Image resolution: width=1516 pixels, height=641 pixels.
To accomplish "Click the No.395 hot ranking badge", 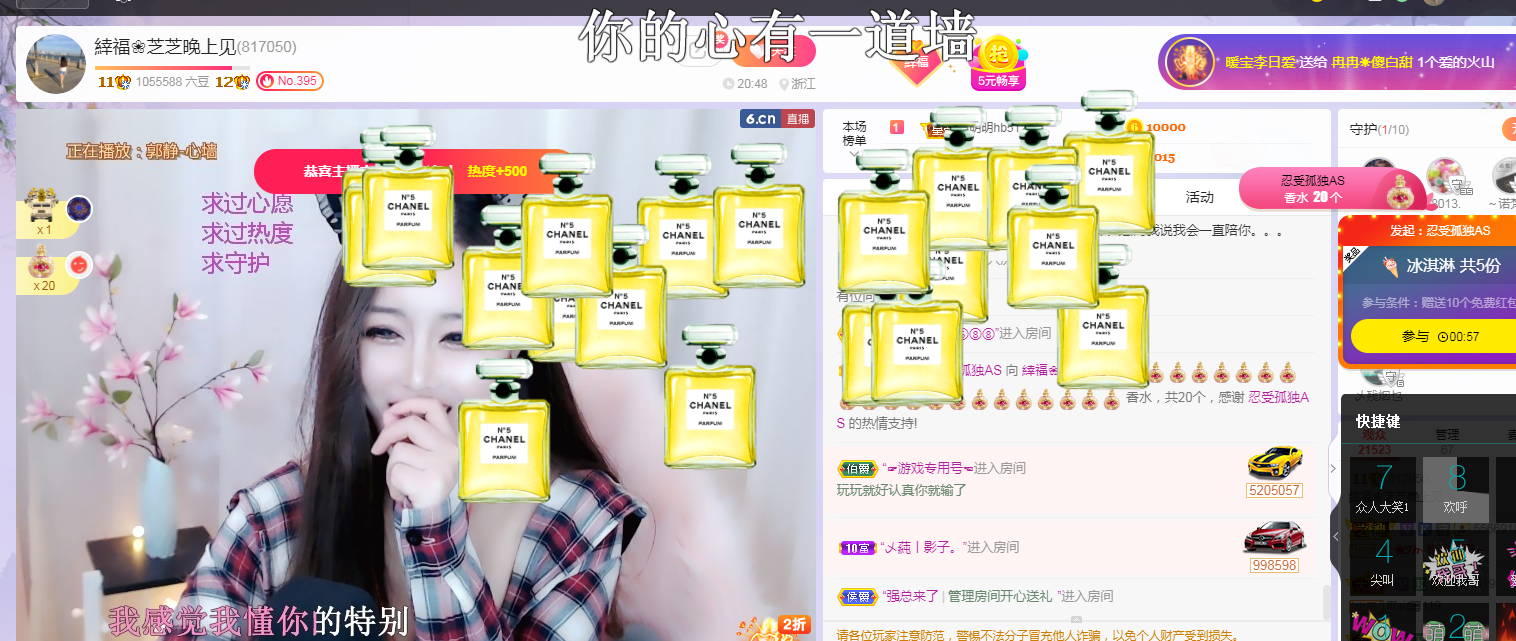I will [x=290, y=81].
